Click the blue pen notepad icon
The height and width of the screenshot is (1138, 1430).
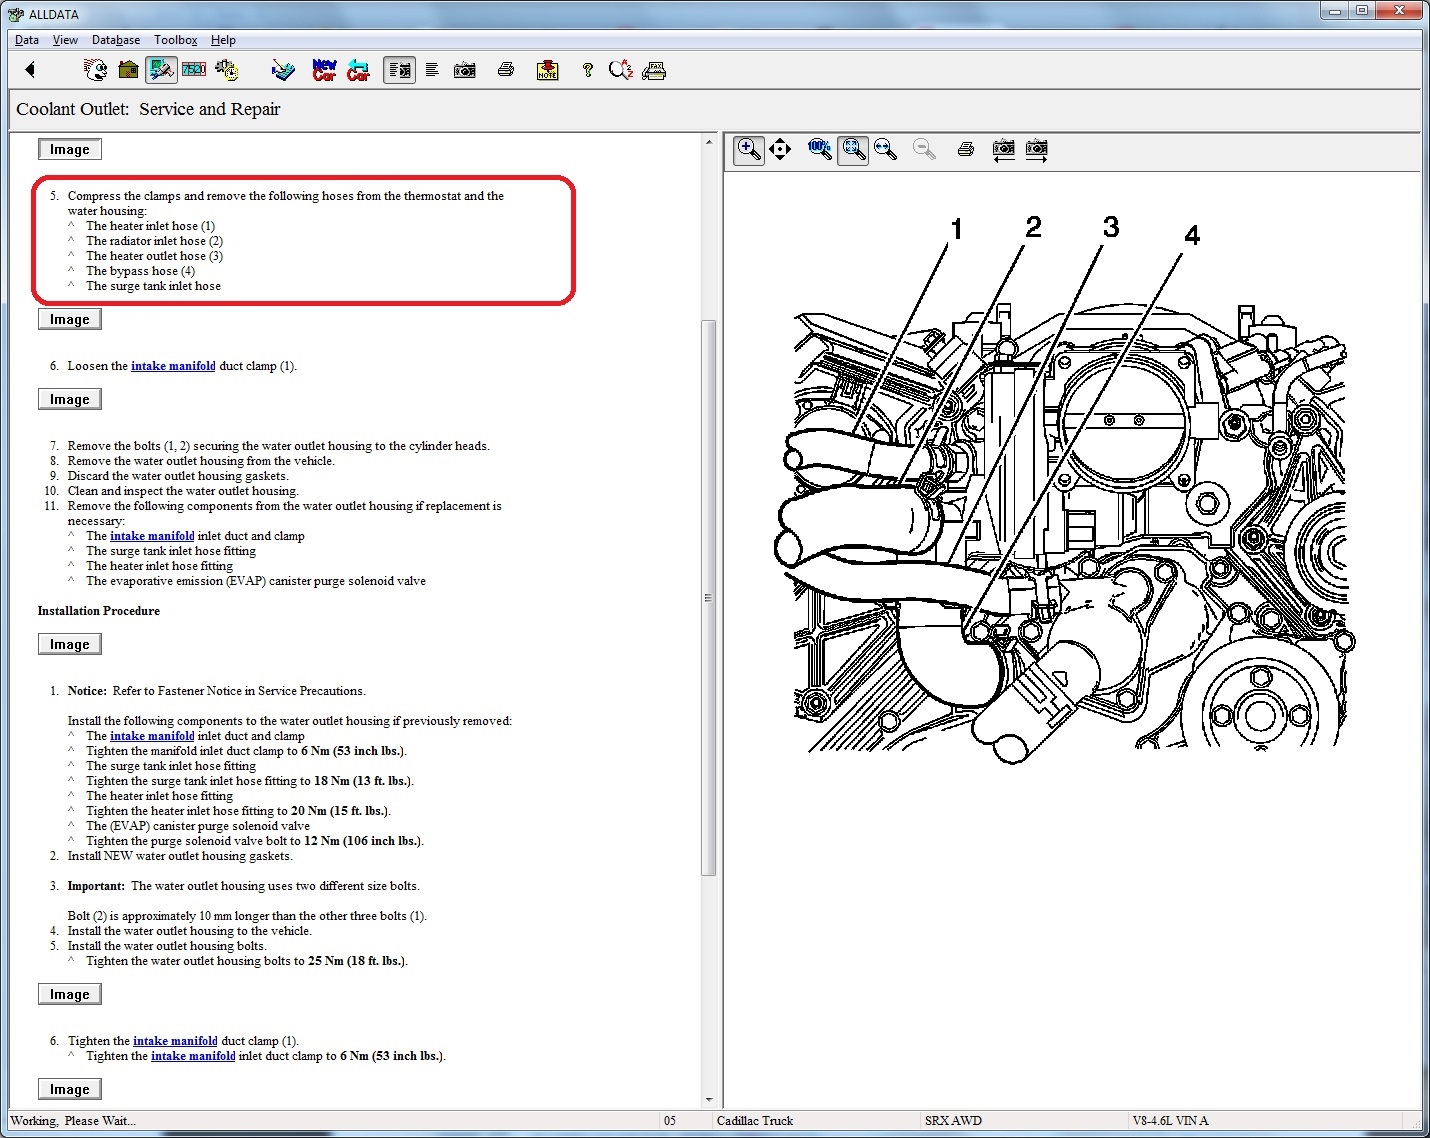[x=283, y=70]
